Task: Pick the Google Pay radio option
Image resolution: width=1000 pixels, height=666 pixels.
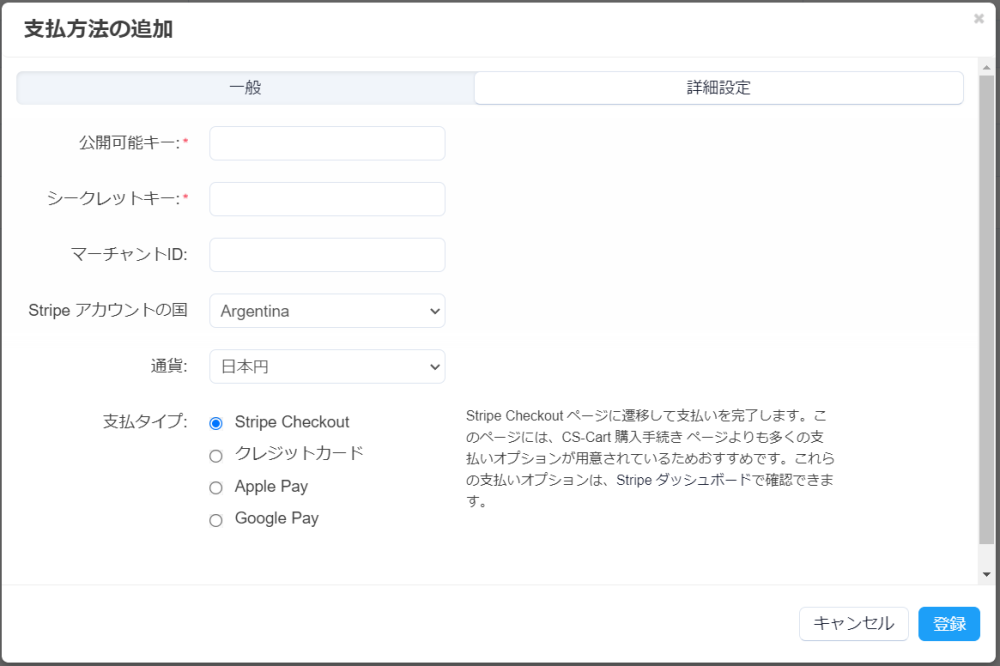Action: tap(216, 520)
